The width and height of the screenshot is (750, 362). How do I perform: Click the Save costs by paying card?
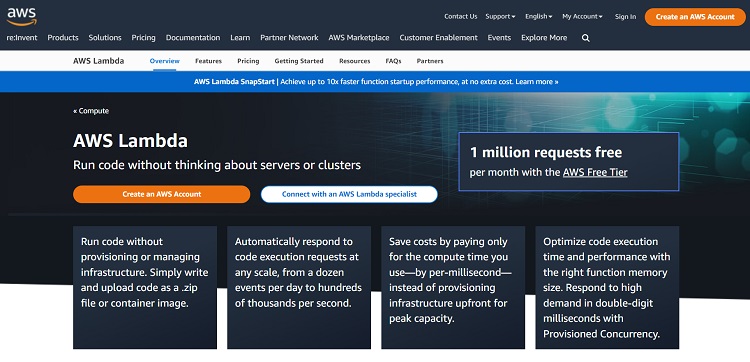(453, 287)
